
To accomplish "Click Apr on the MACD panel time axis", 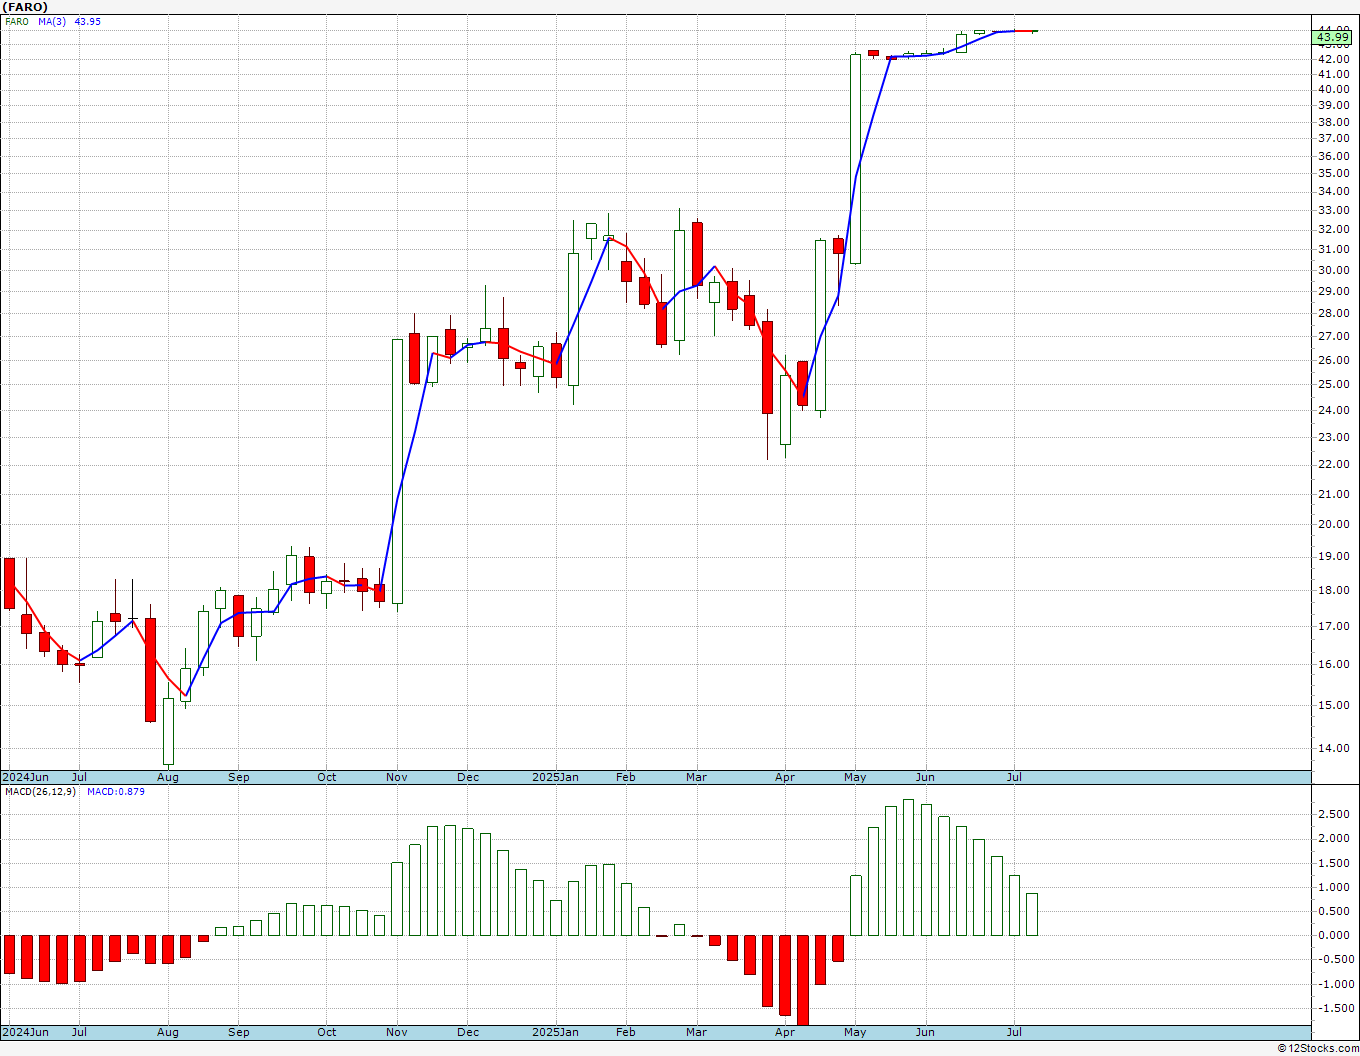I will pos(785,1032).
